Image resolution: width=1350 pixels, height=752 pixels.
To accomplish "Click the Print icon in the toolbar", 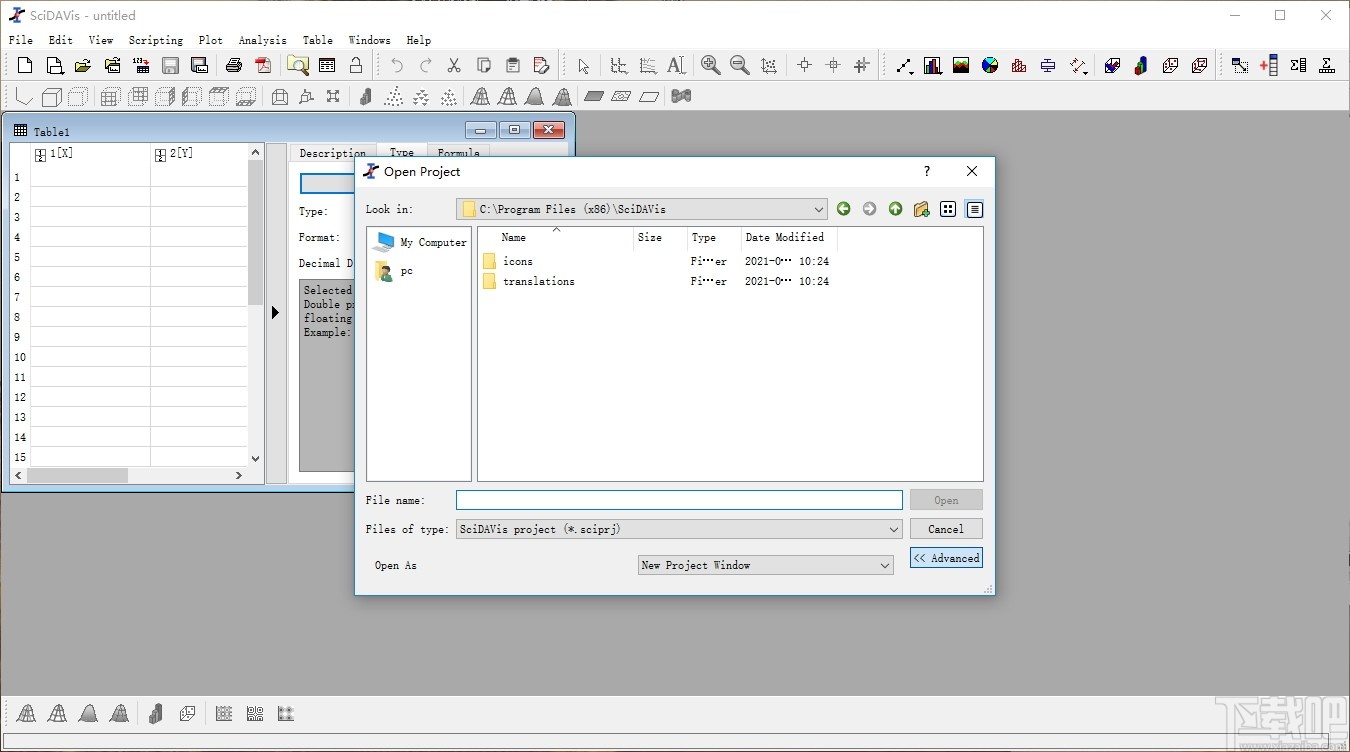I will (x=234, y=66).
